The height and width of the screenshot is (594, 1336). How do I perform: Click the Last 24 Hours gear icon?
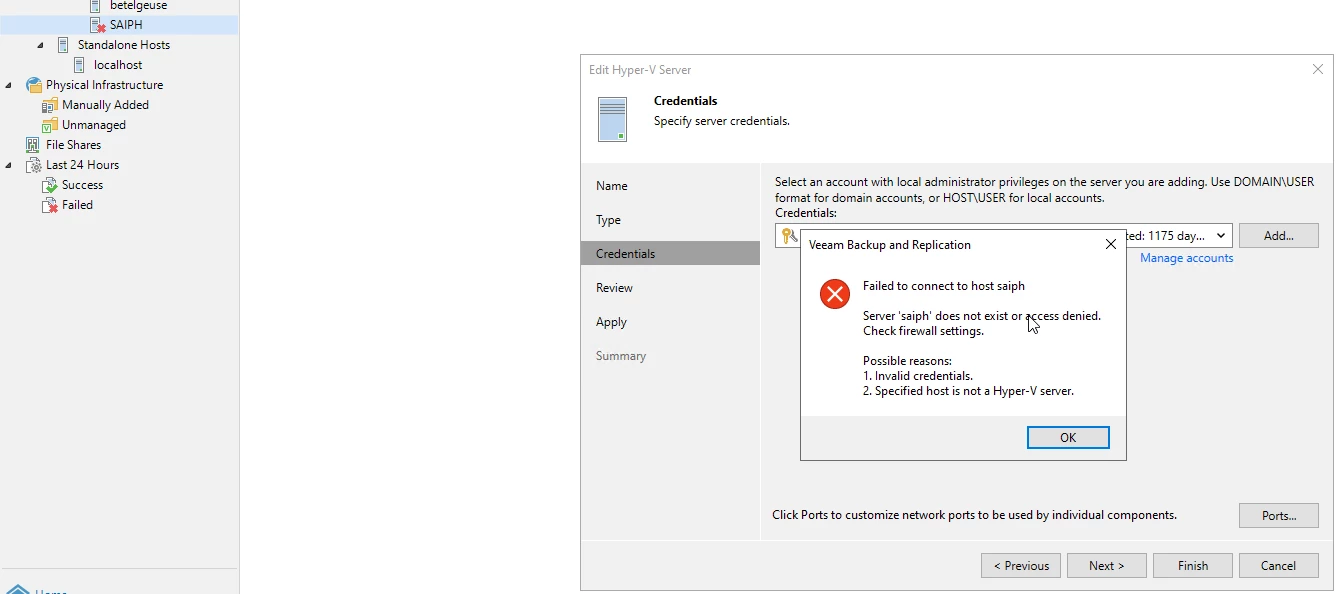(34, 165)
